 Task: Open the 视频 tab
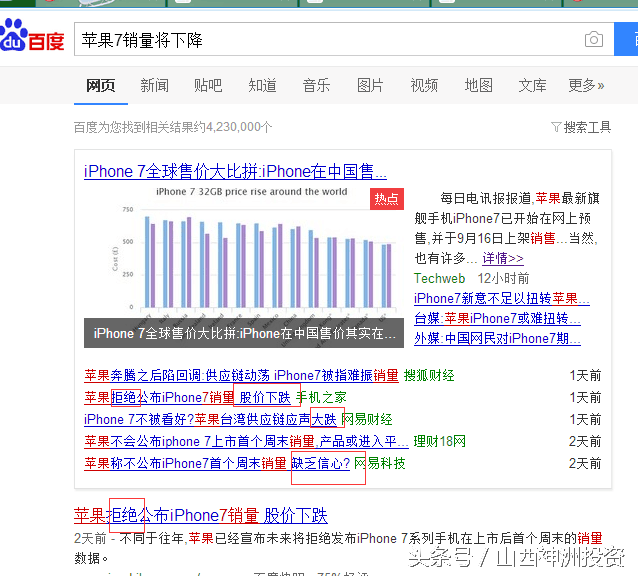click(424, 85)
